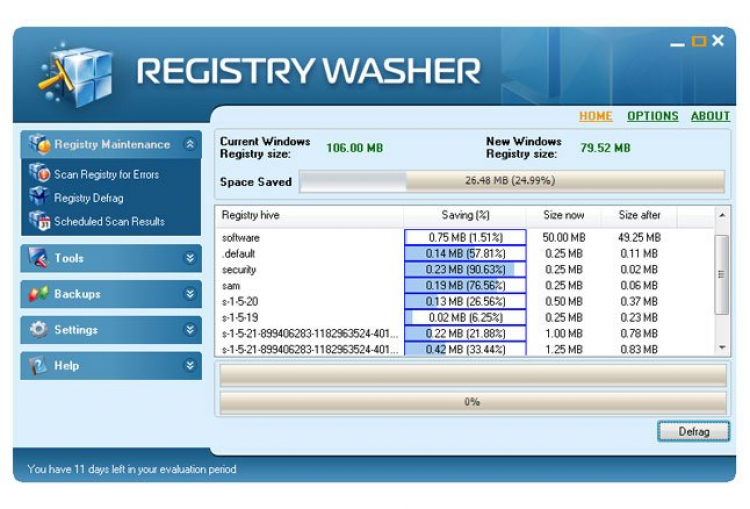Image resolution: width=750 pixels, height=509 pixels.
Task: Click the 0.19 MB (76.56%) saving bar
Action: tap(465, 286)
